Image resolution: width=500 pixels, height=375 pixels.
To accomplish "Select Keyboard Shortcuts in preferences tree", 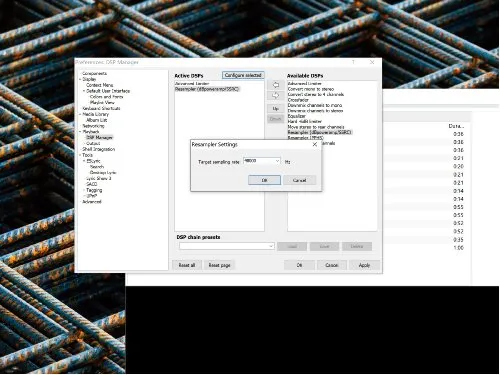I will tap(101, 108).
